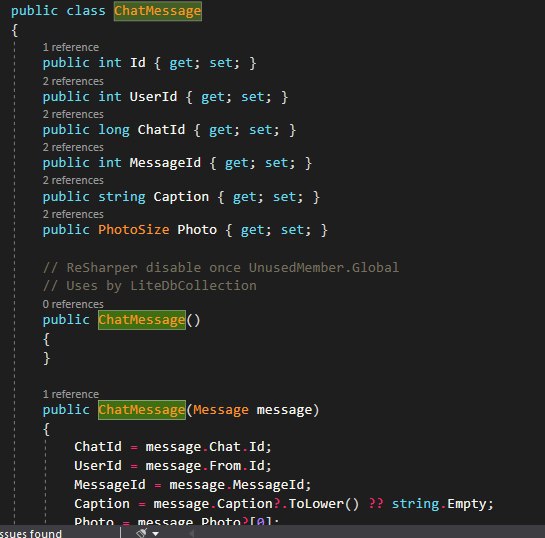
Task: Click the Caption property name in its declaration
Action: click(x=181, y=197)
